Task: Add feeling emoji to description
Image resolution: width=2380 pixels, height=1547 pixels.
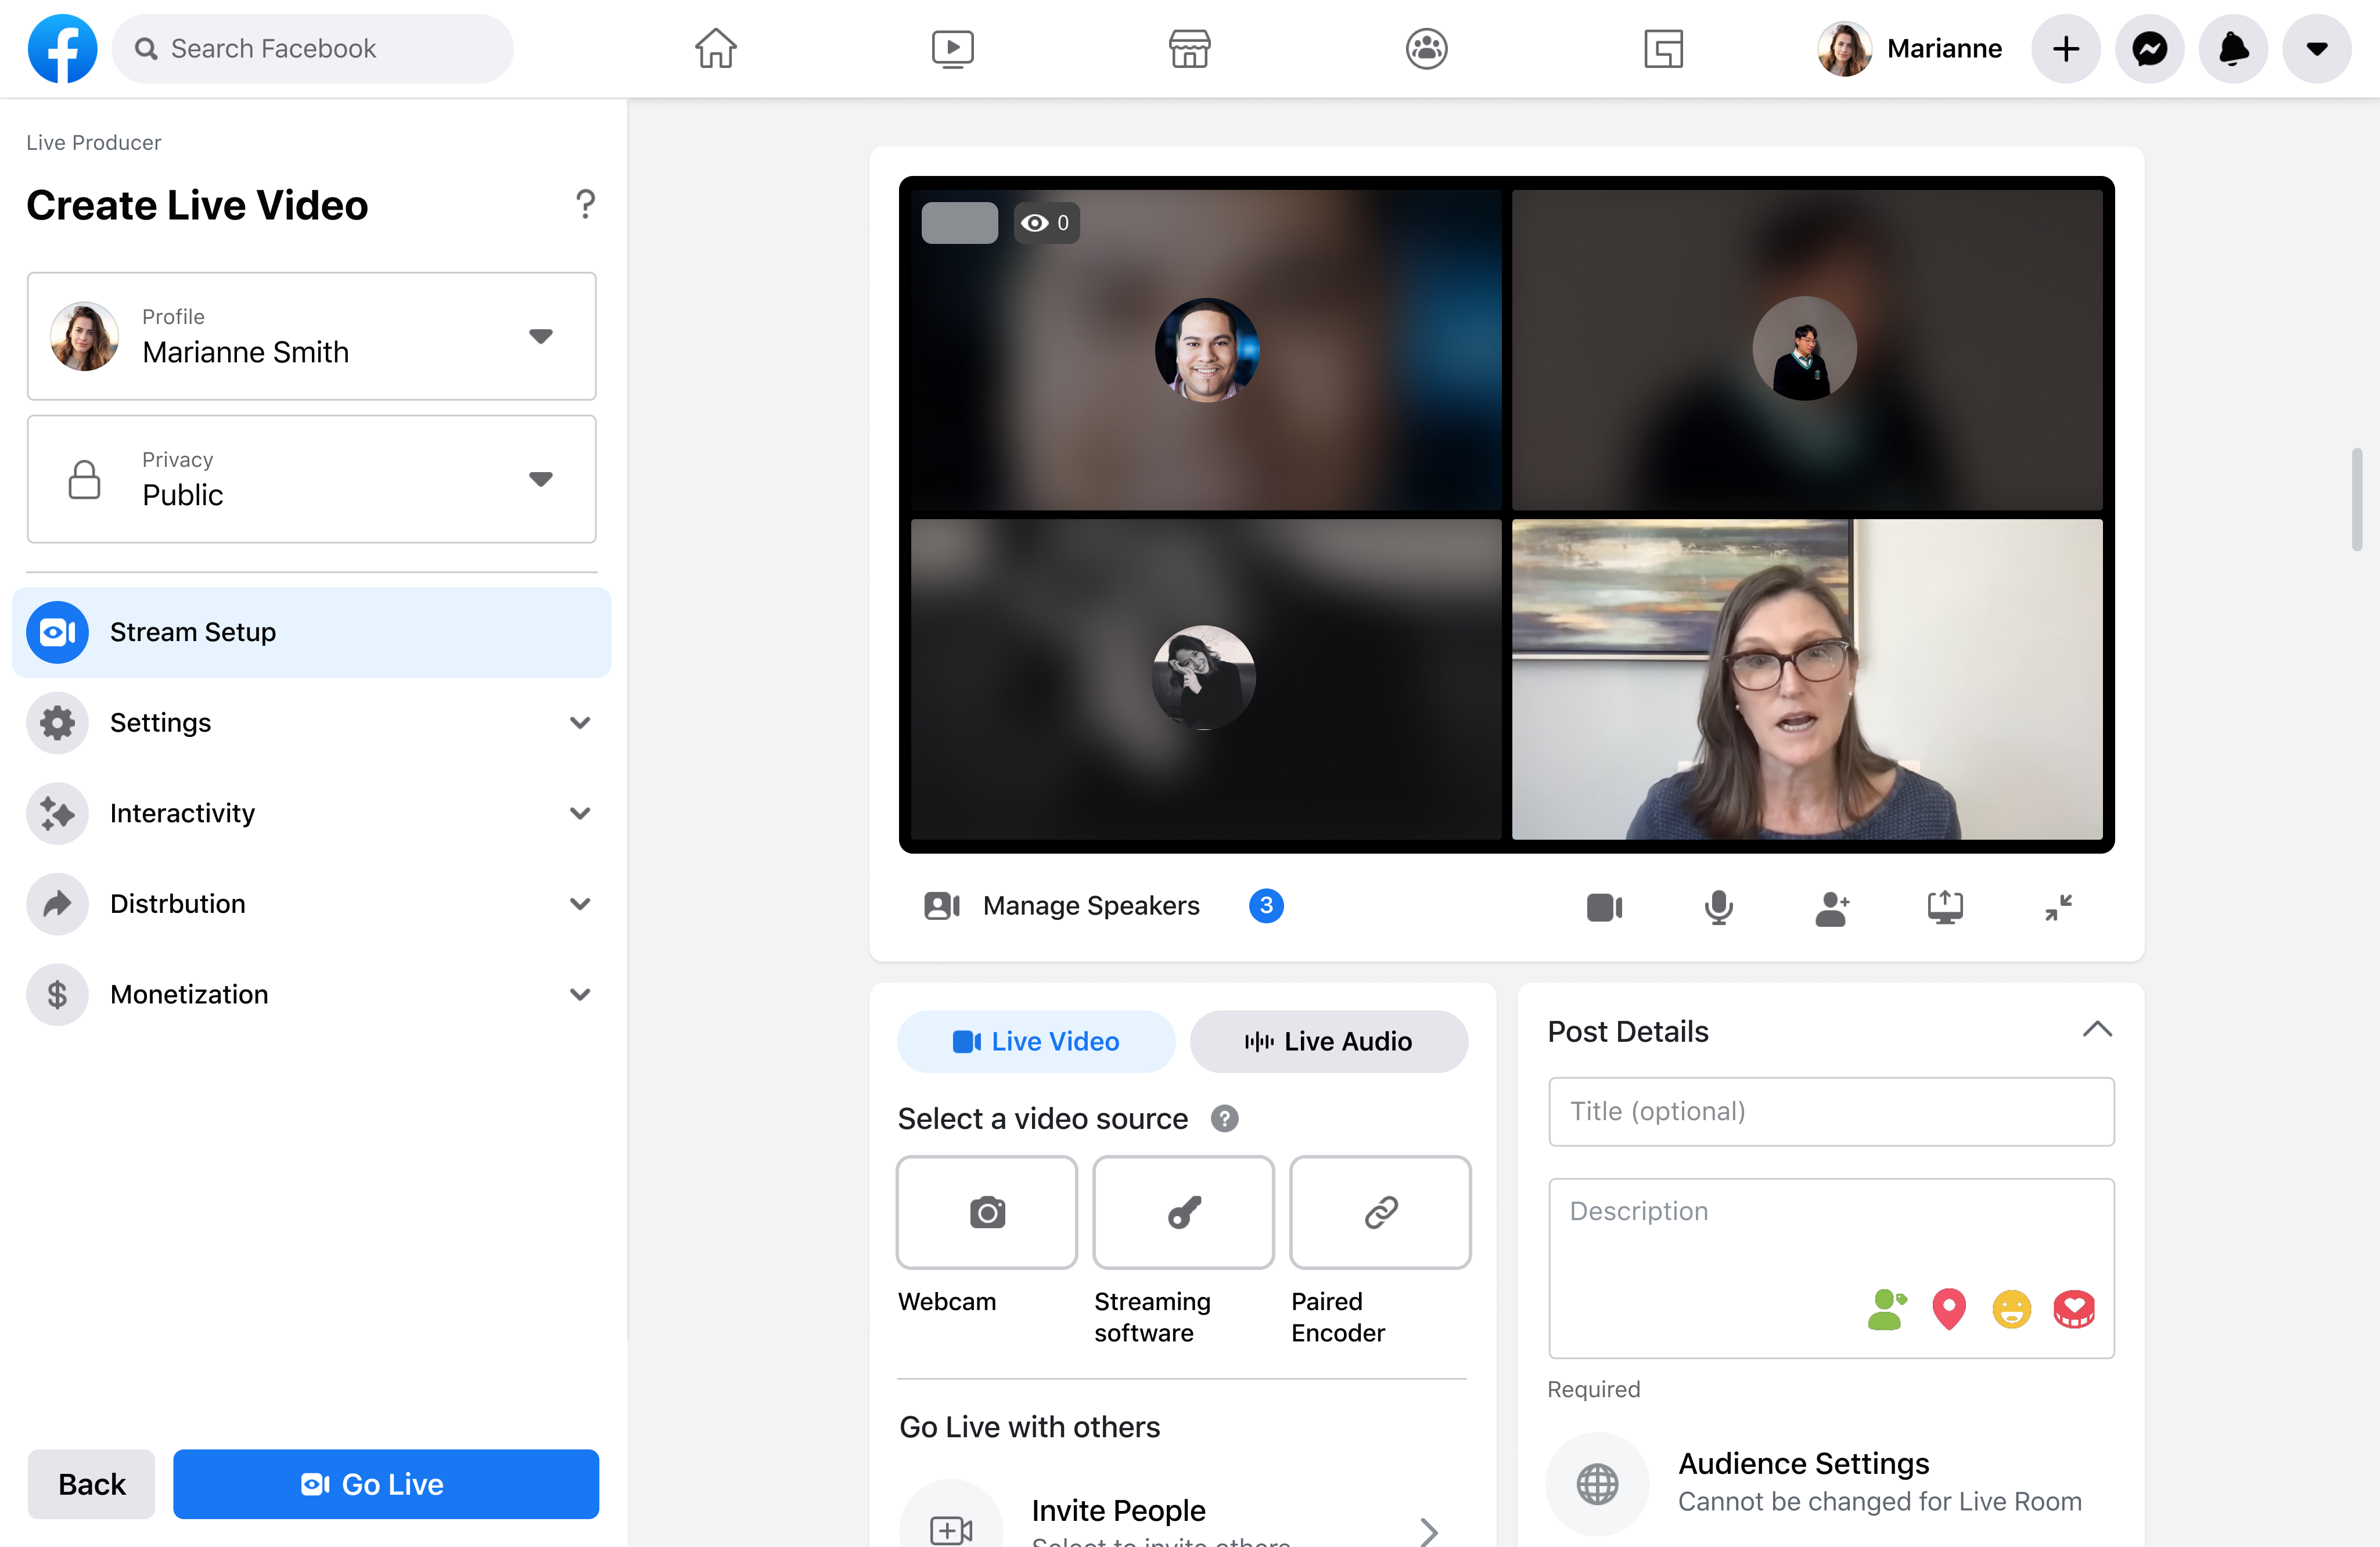Action: (x=2011, y=1310)
